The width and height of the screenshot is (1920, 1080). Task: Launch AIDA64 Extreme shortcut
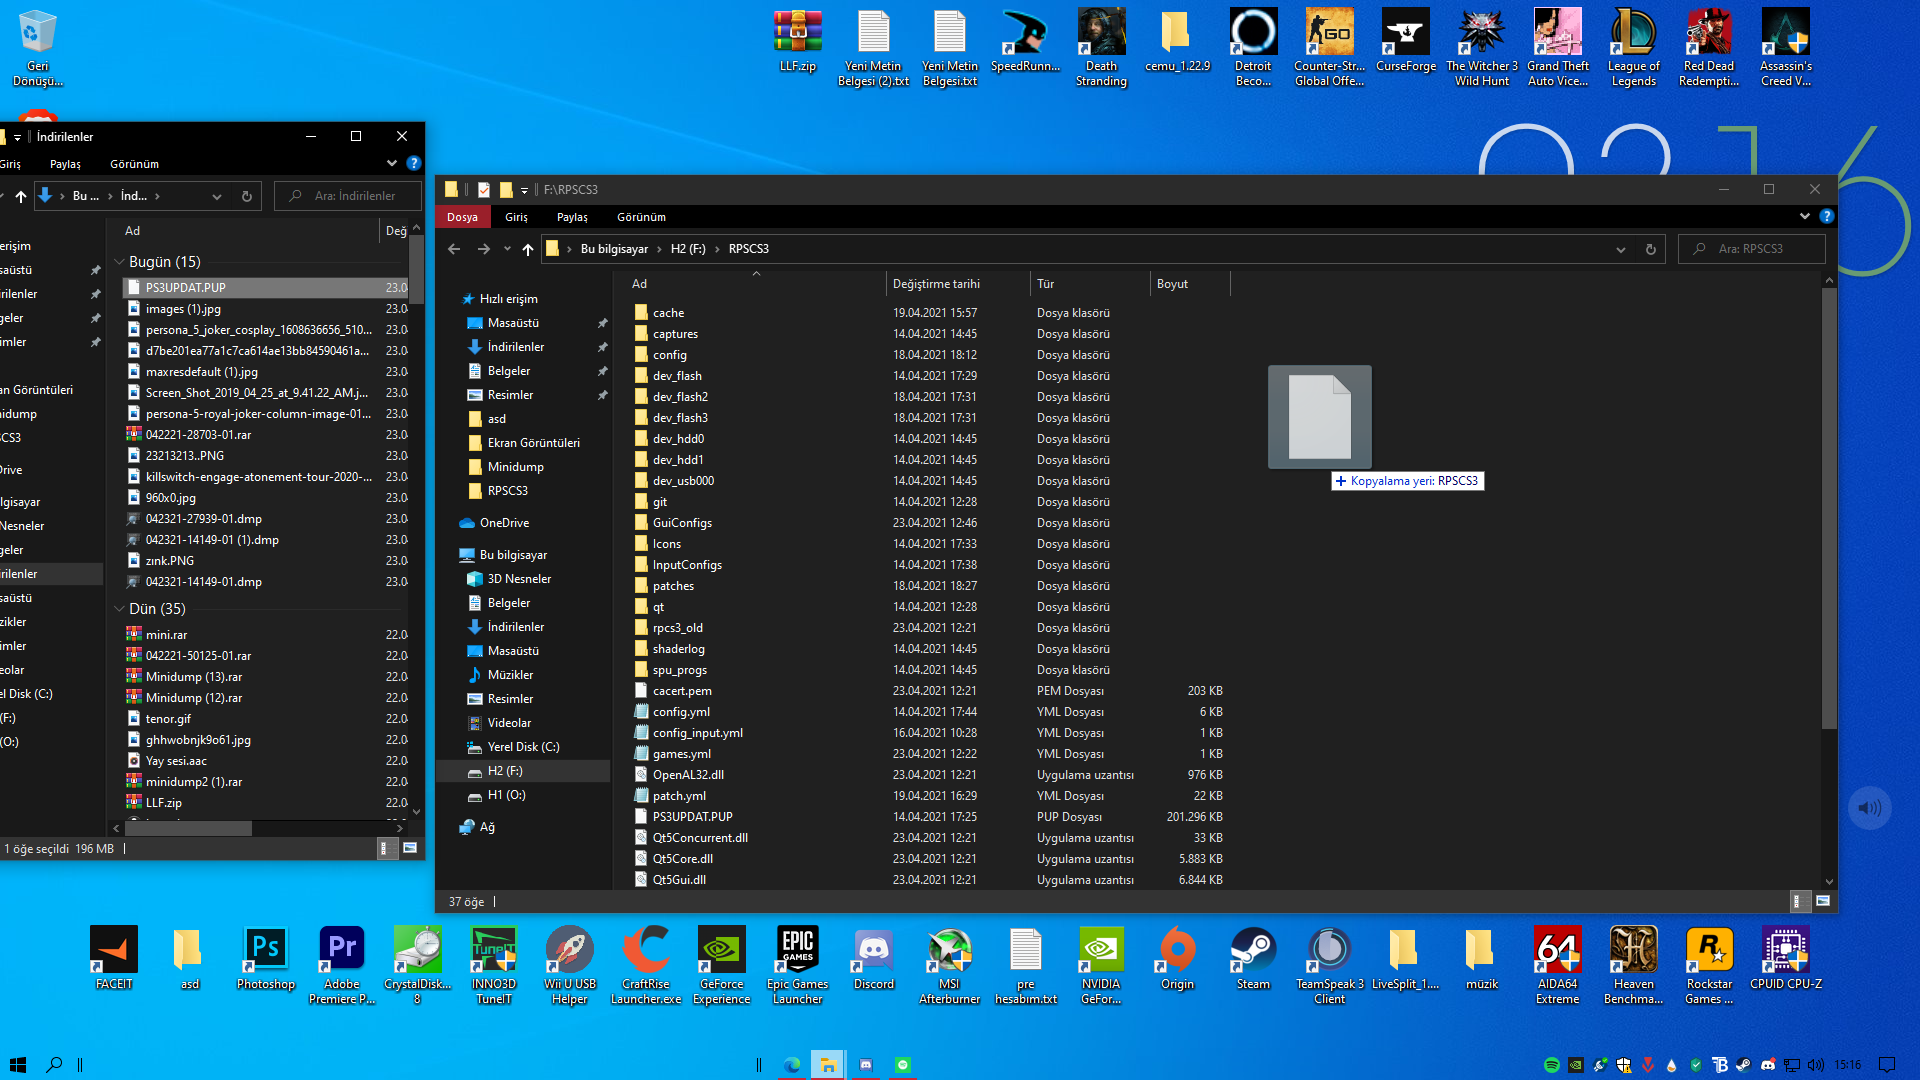[1557, 965]
